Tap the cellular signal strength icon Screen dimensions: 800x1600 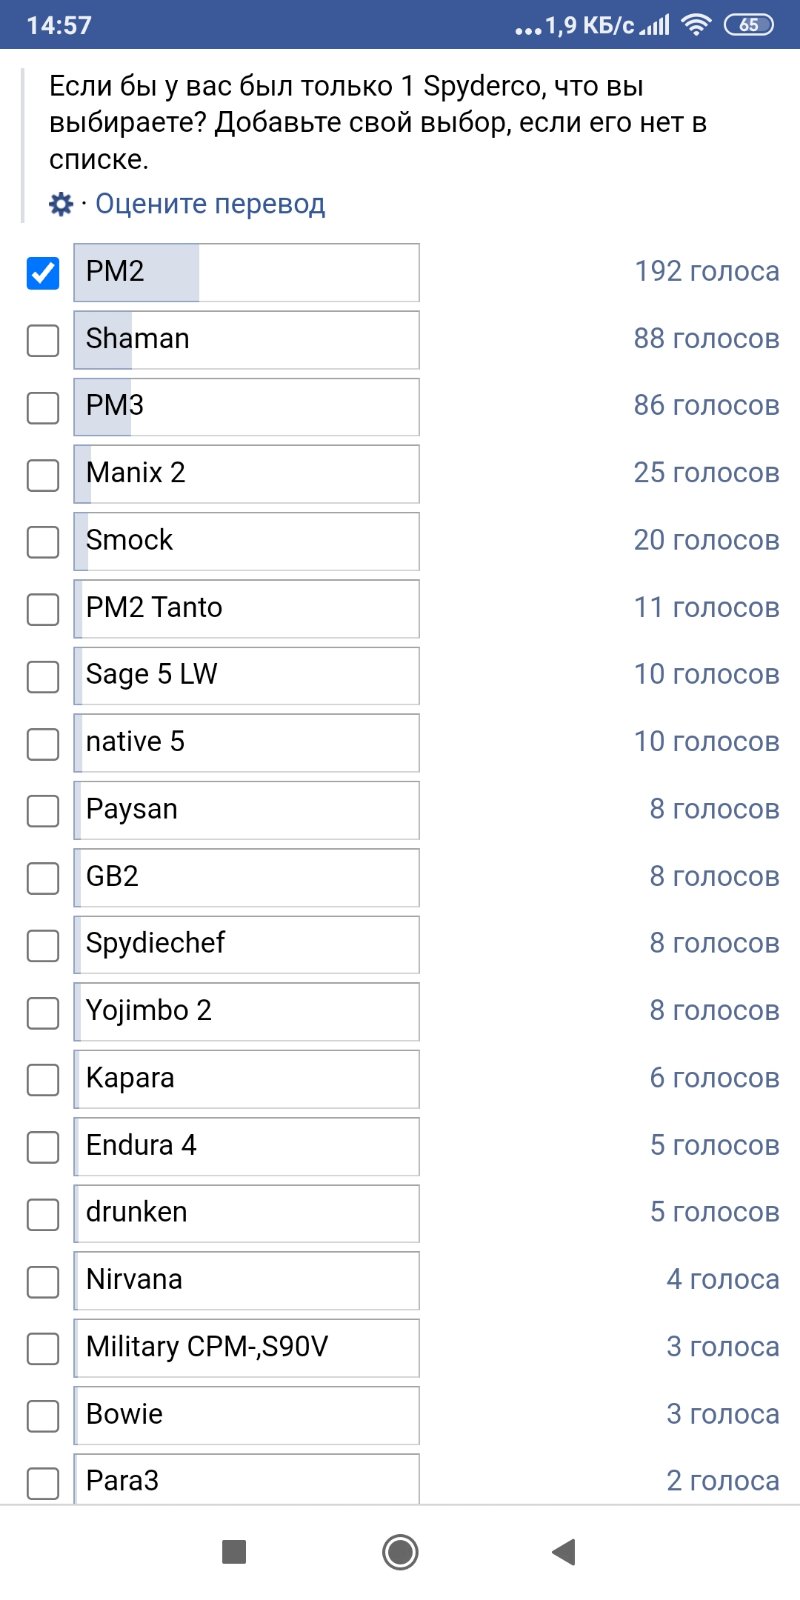pos(655,25)
